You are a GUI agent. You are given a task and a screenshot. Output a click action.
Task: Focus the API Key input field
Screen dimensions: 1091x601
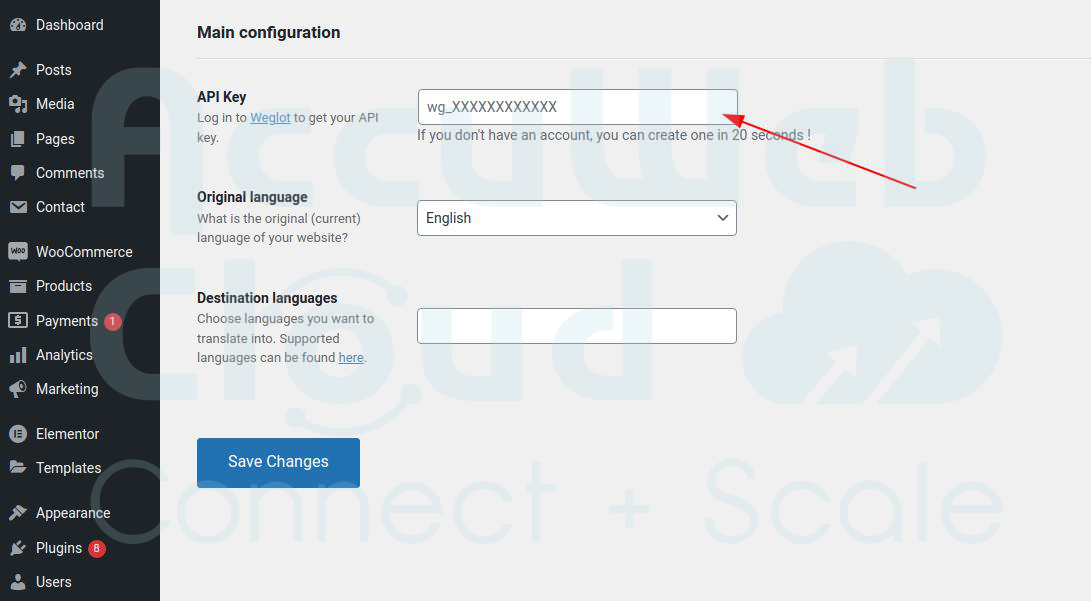[x=577, y=107]
